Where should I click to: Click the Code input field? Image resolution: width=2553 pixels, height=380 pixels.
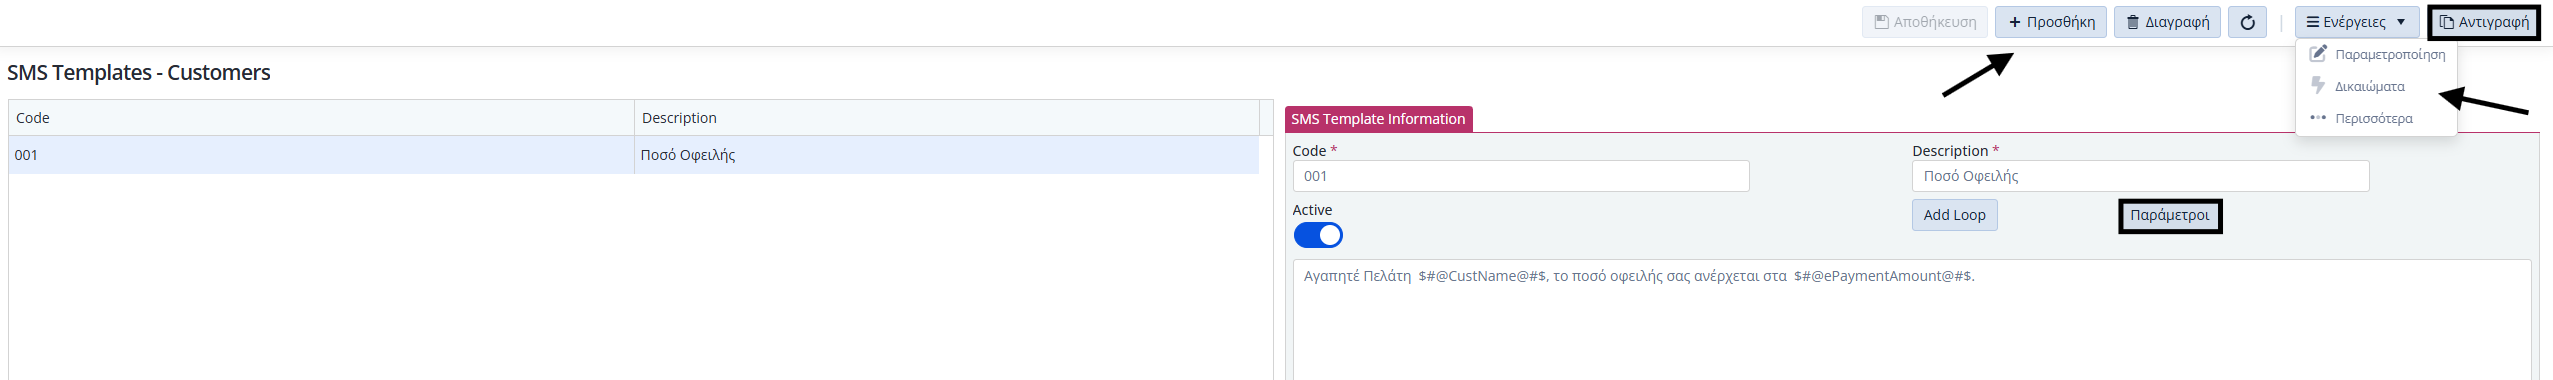(x=1521, y=176)
